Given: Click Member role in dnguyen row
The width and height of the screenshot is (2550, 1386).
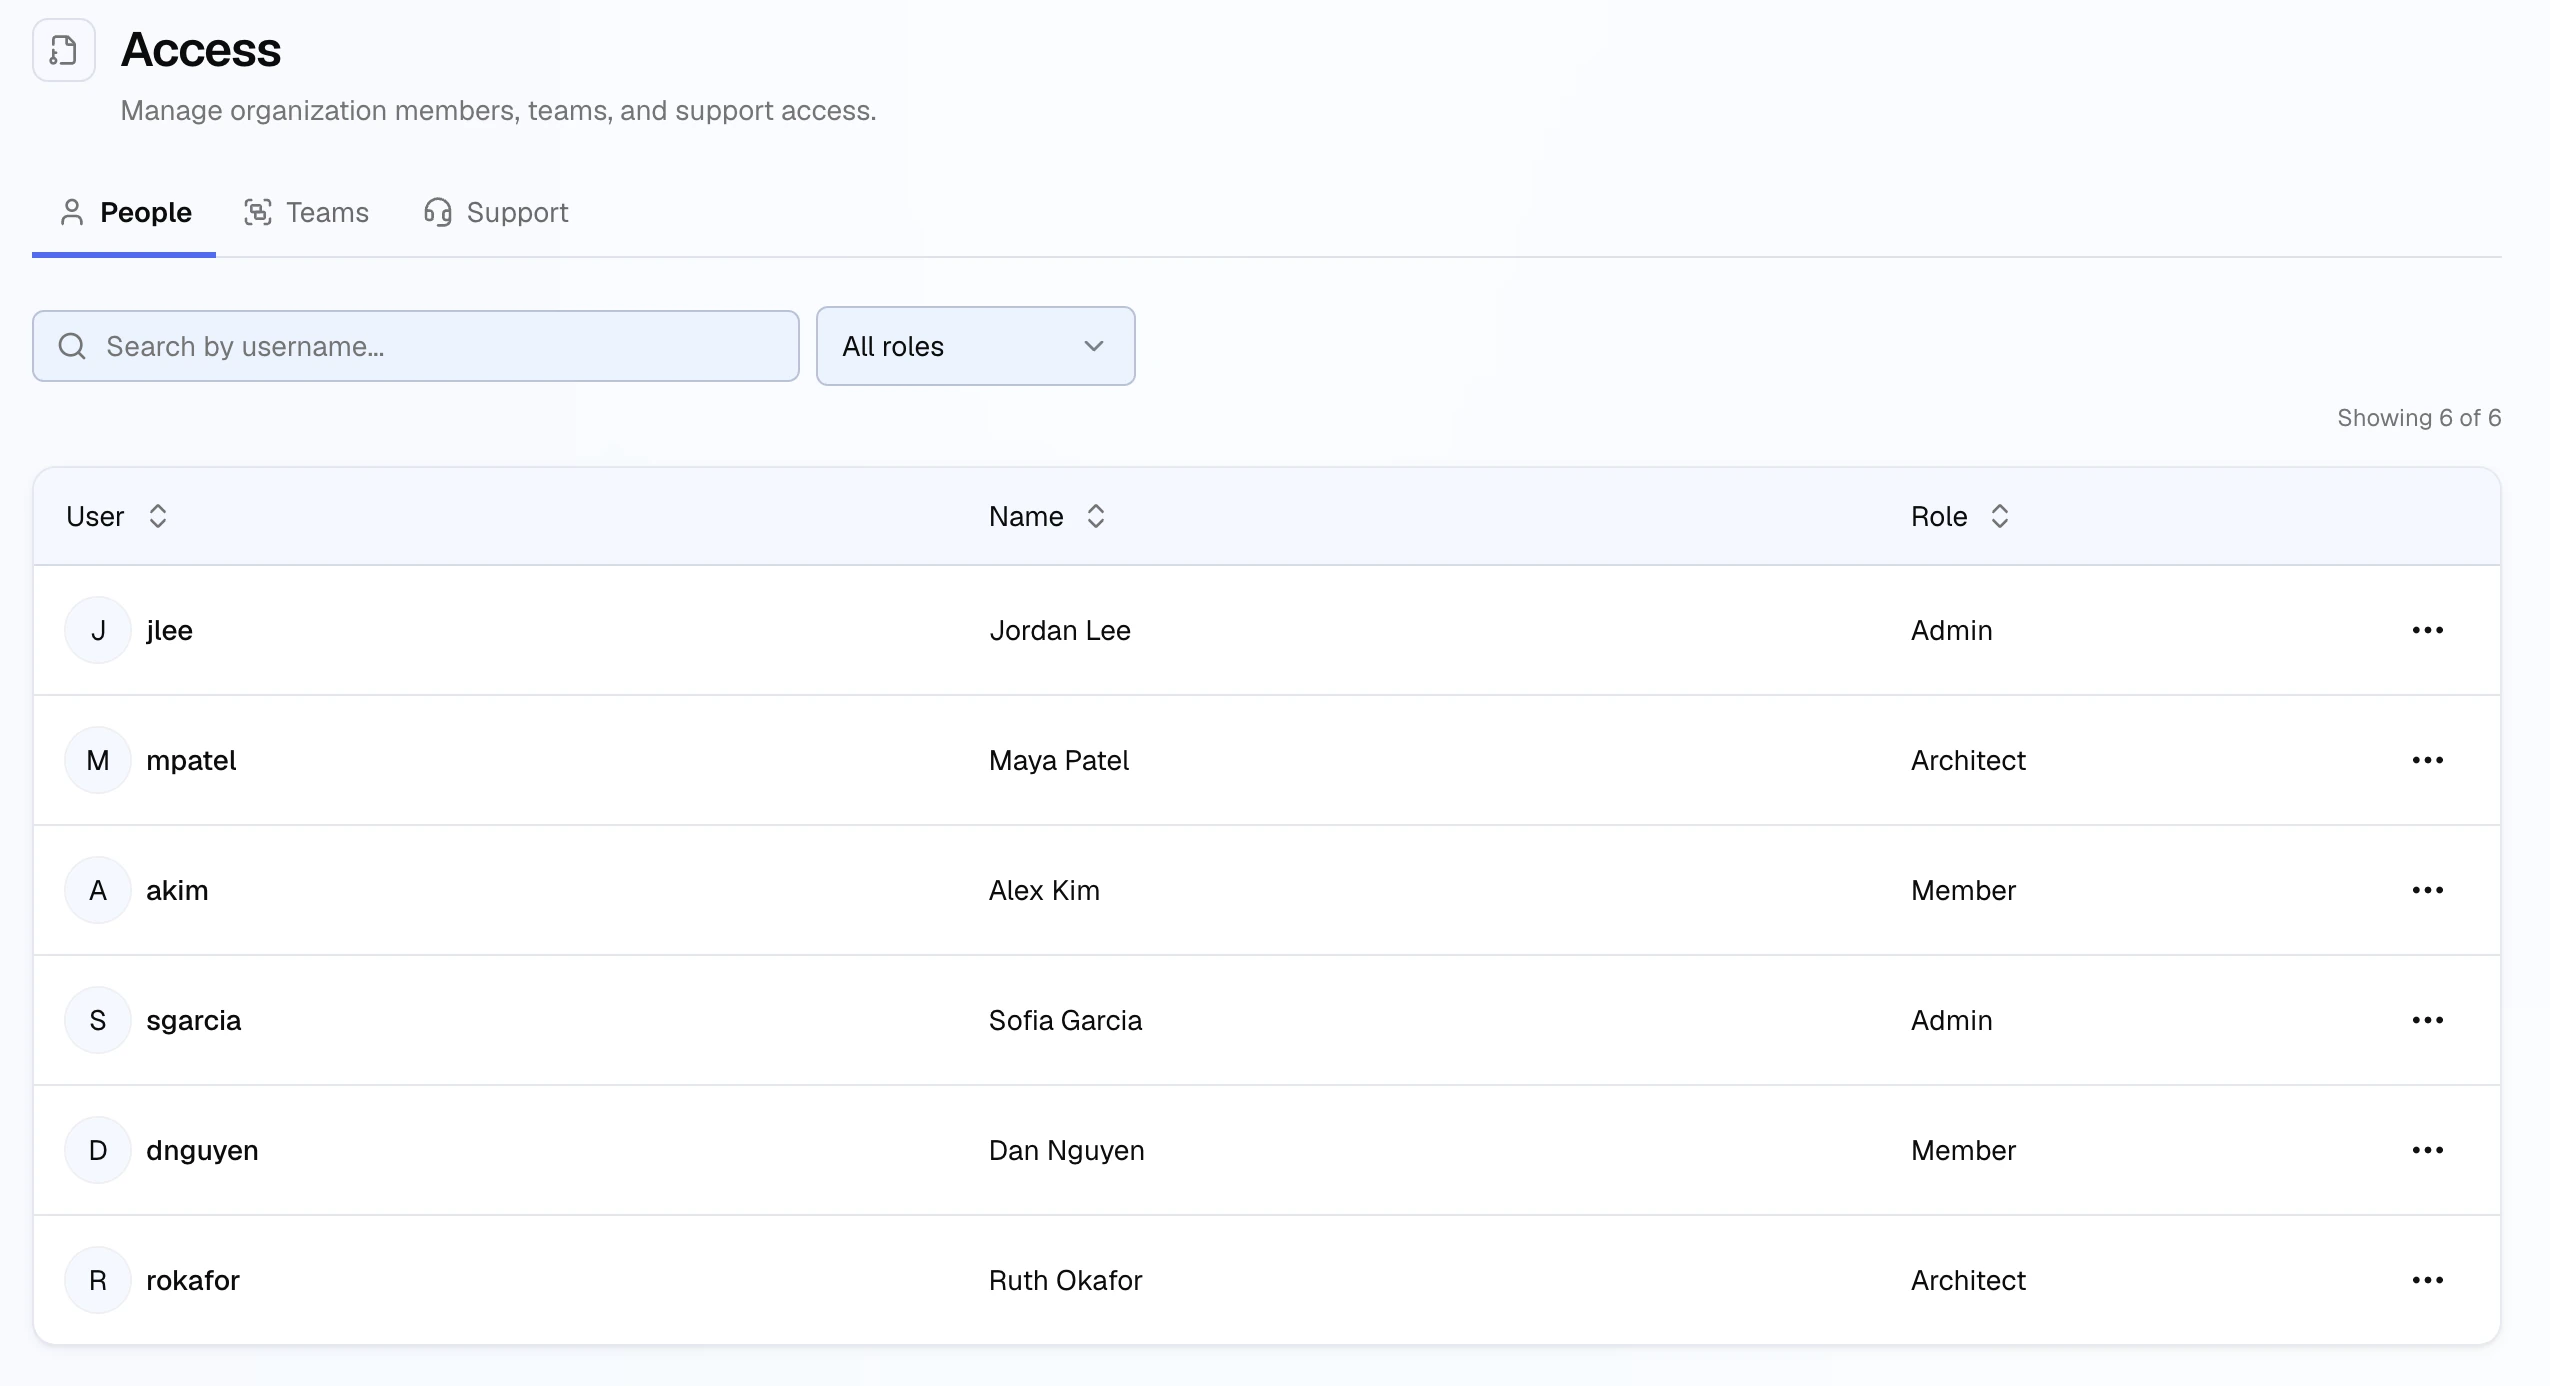Looking at the screenshot, I should [1963, 1150].
